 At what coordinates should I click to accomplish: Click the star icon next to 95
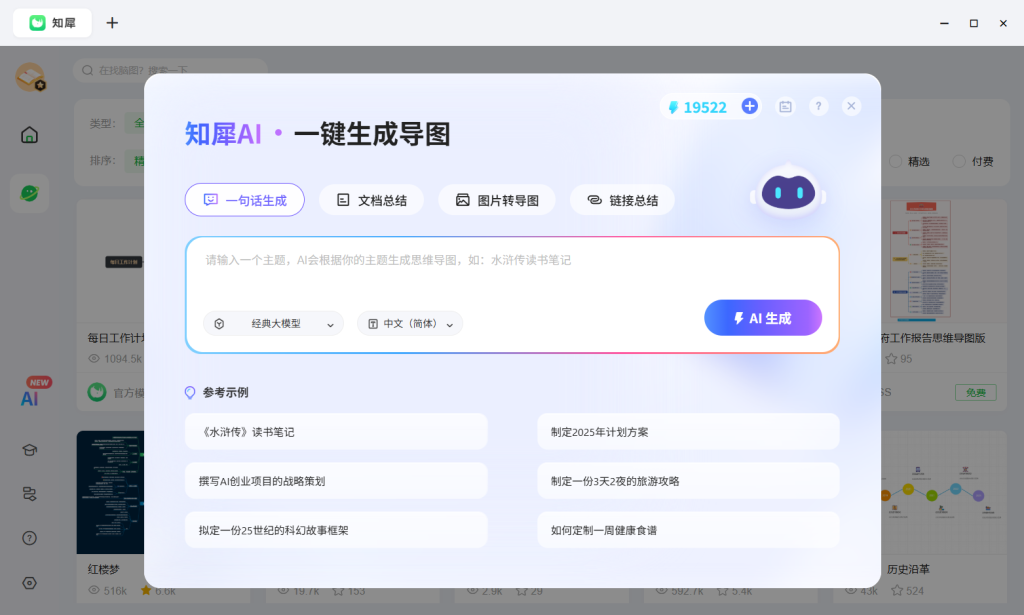coord(891,358)
